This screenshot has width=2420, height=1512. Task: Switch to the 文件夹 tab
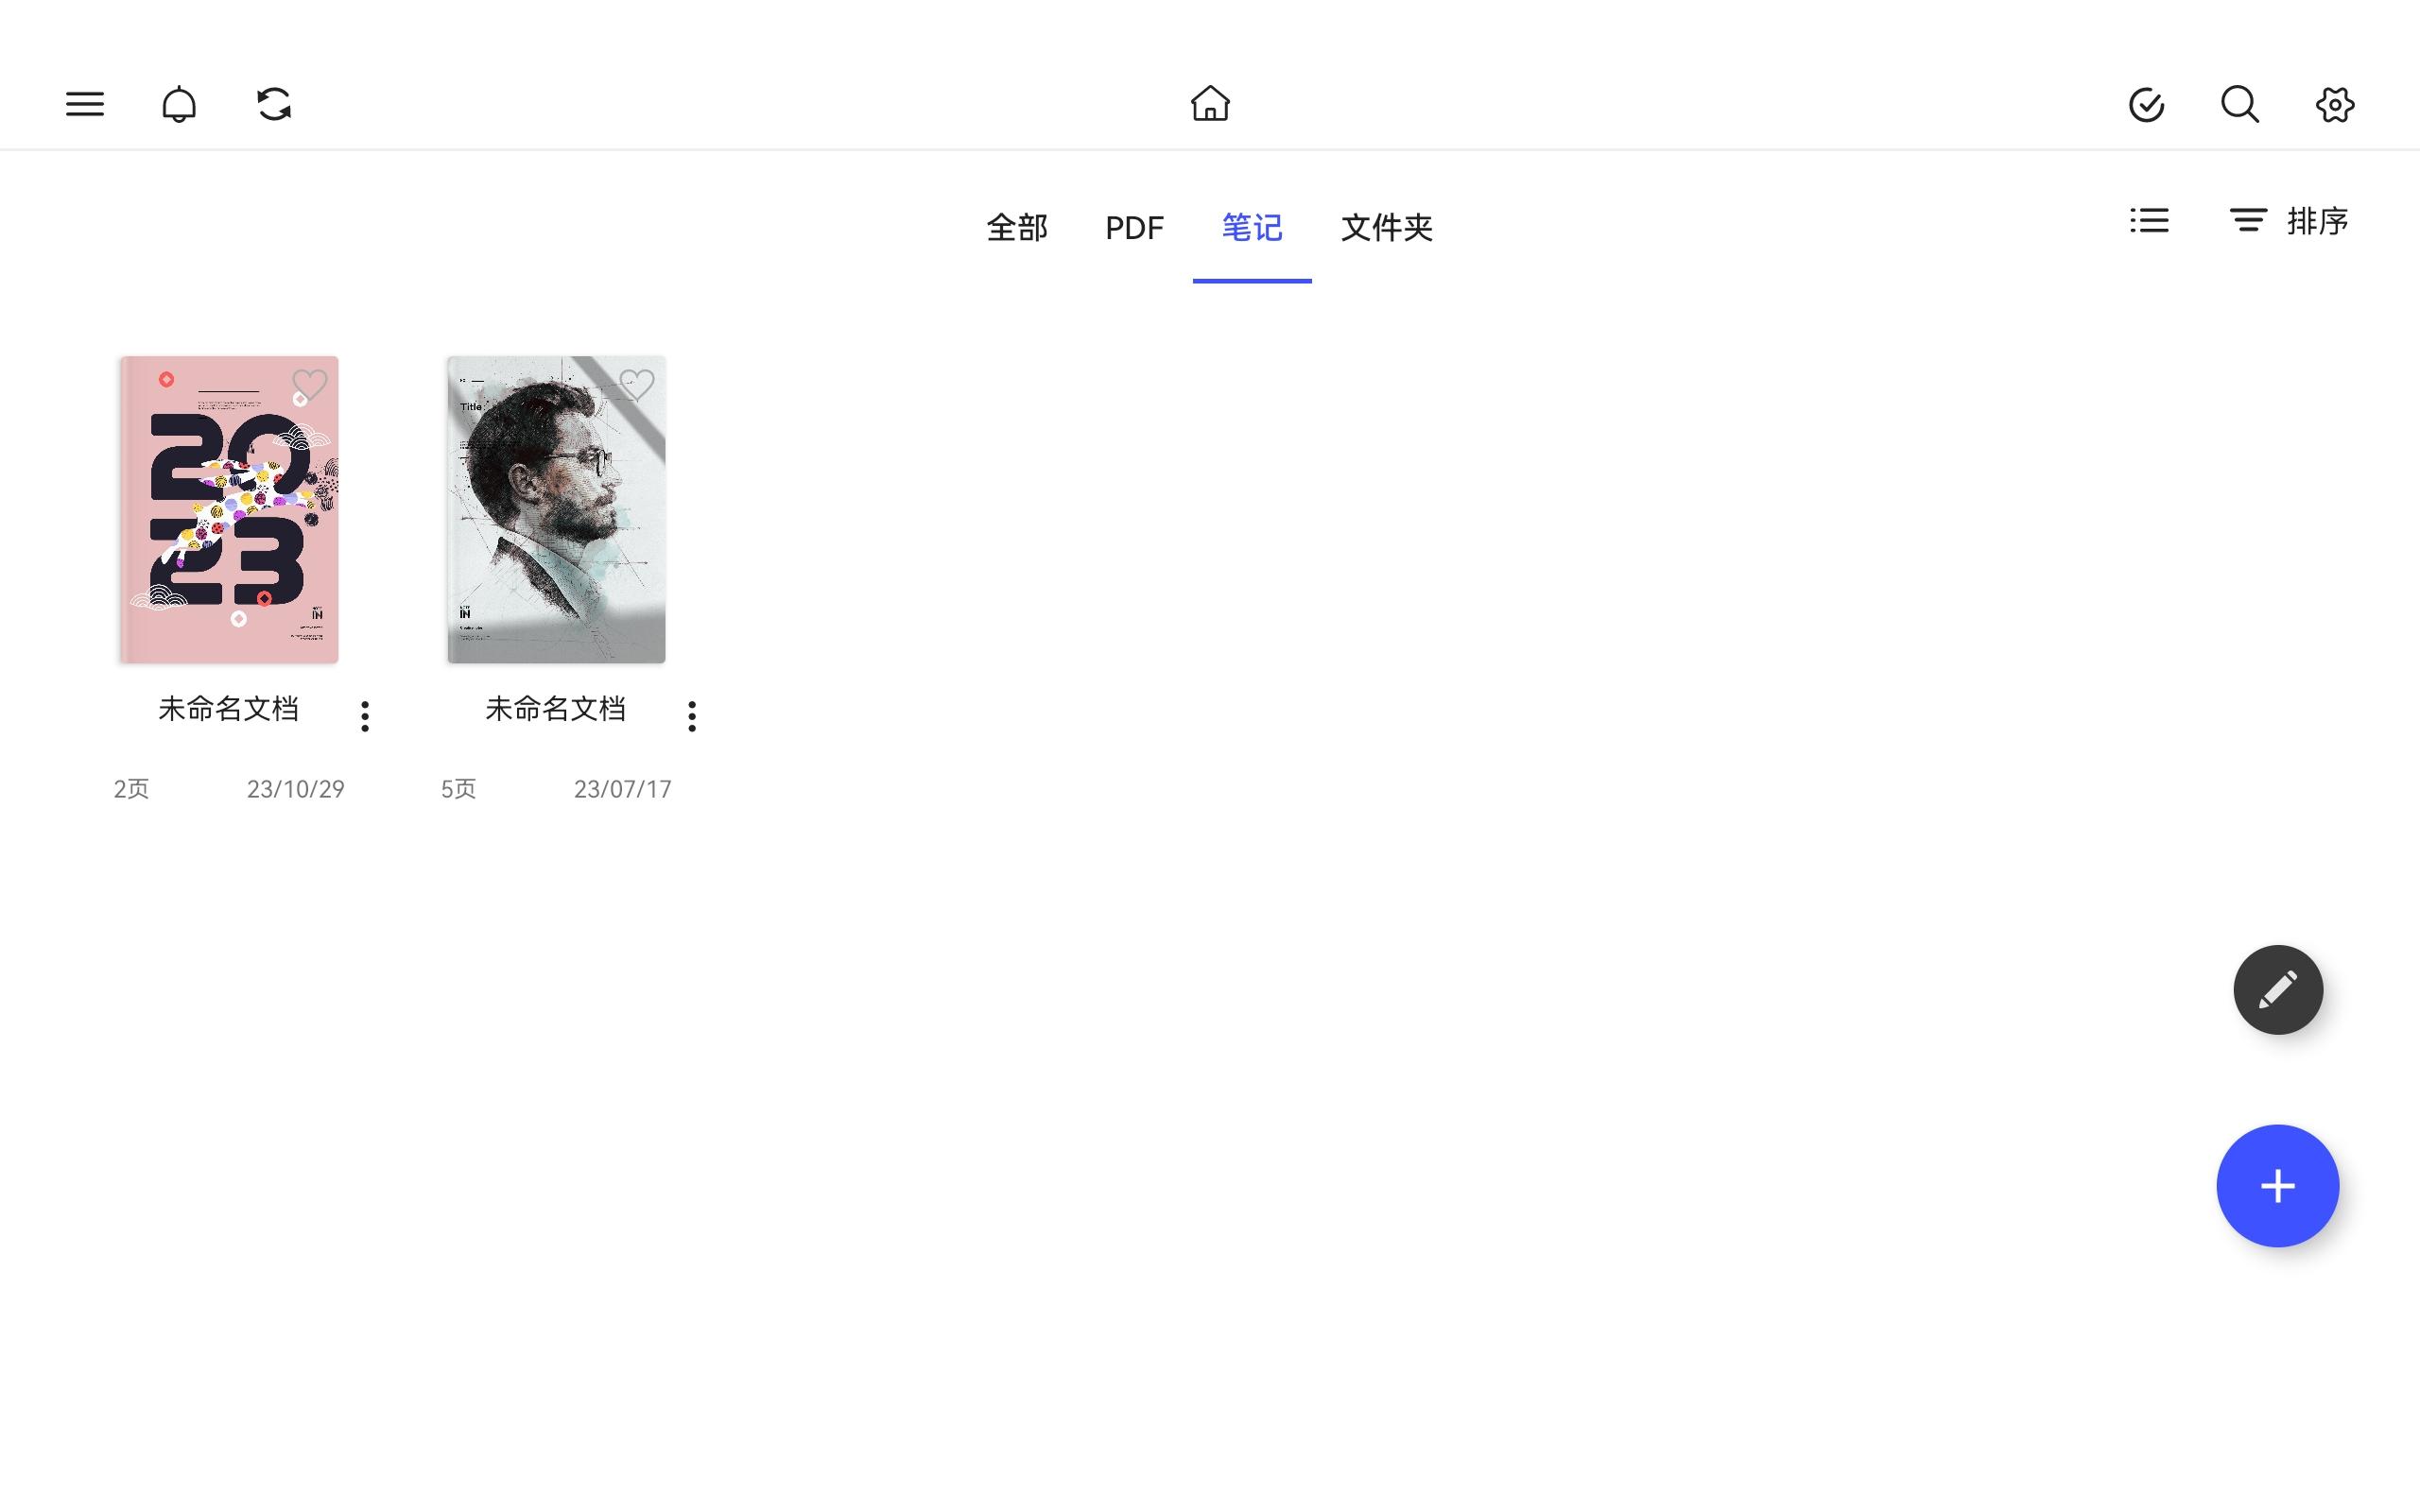[1387, 228]
